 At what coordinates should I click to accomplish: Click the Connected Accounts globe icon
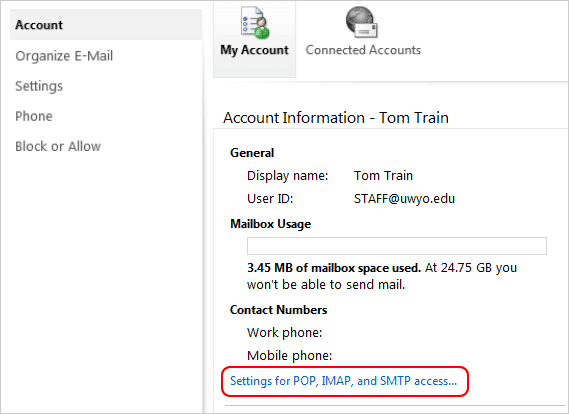pos(362,22)
